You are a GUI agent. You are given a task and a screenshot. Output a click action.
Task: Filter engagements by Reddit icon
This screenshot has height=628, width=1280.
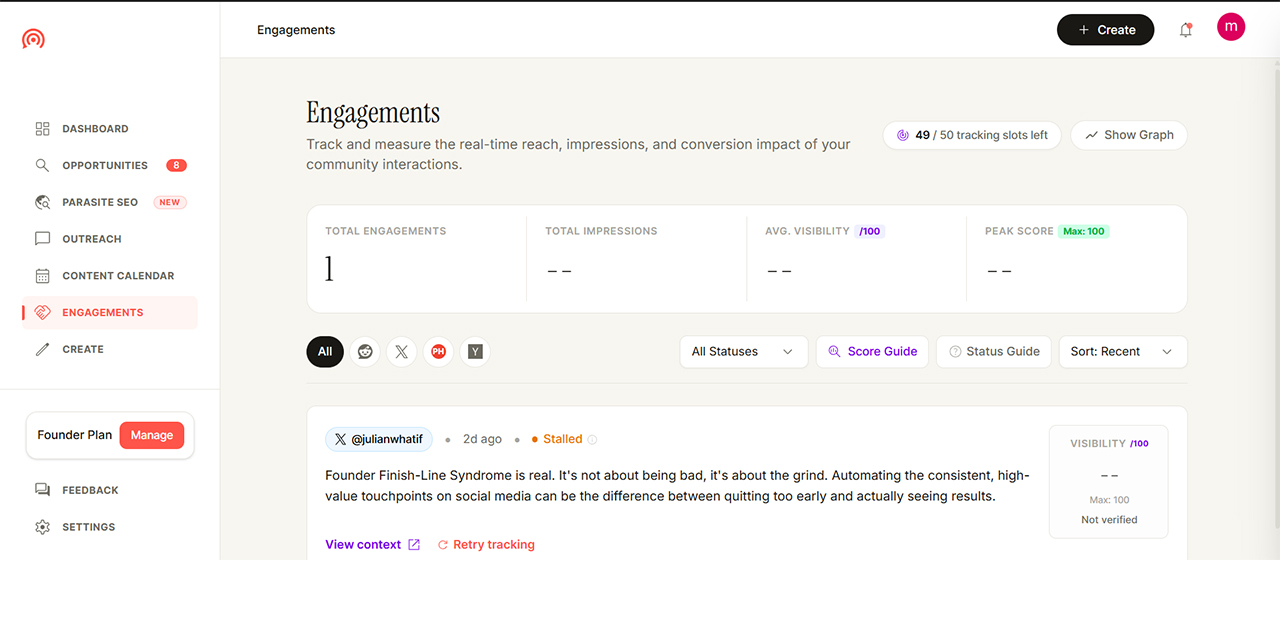[365, 352]
